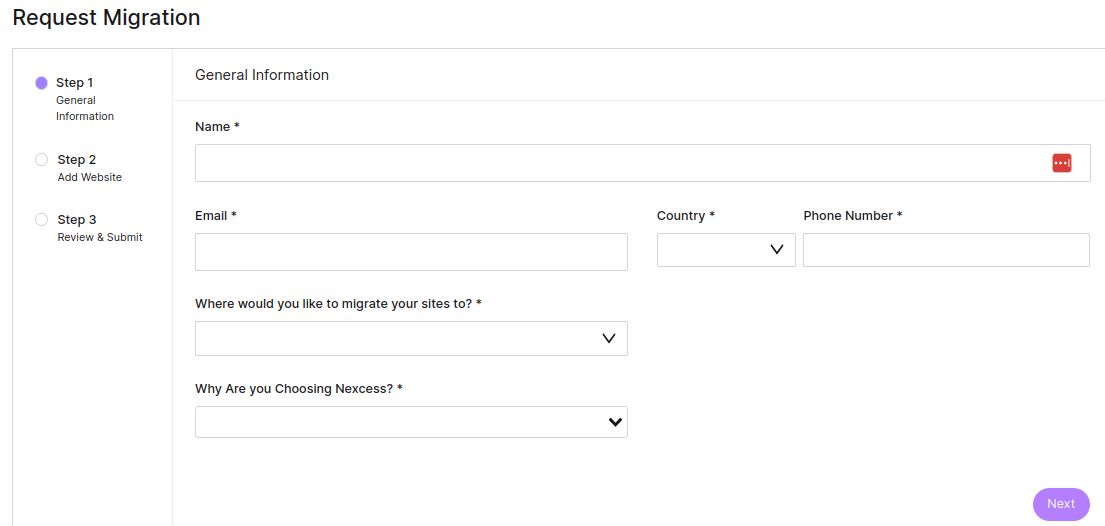
Task: Click the arrow on the migrate sites dropdown
Action: tap(609, 339)
